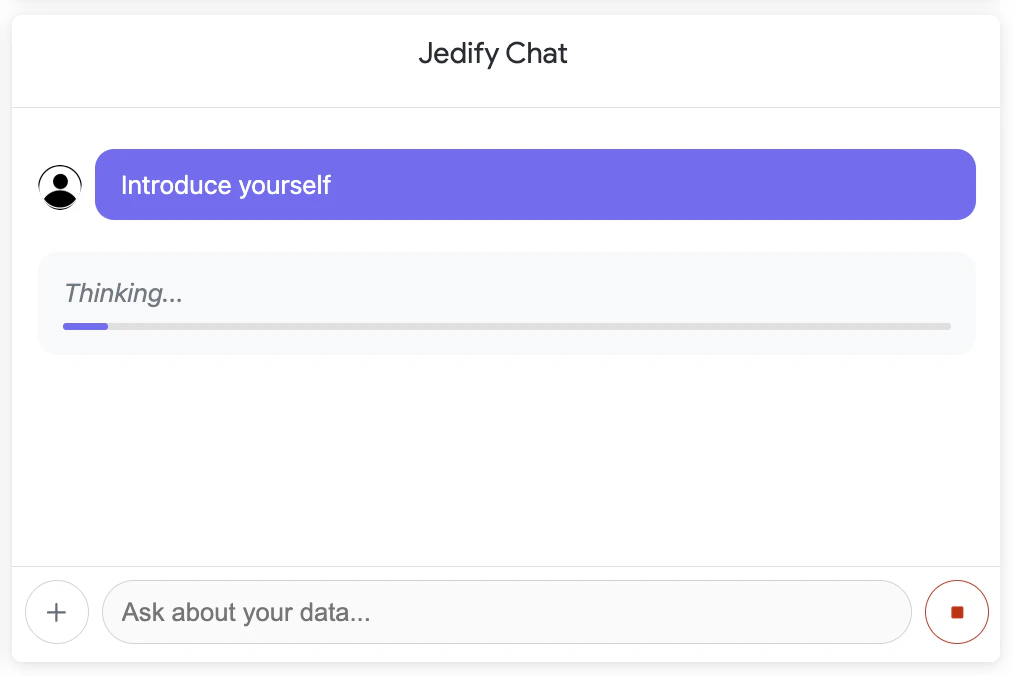Click the Thinking... status text
The height and width of the screenshot is (676, 1014).
point(123,293)
